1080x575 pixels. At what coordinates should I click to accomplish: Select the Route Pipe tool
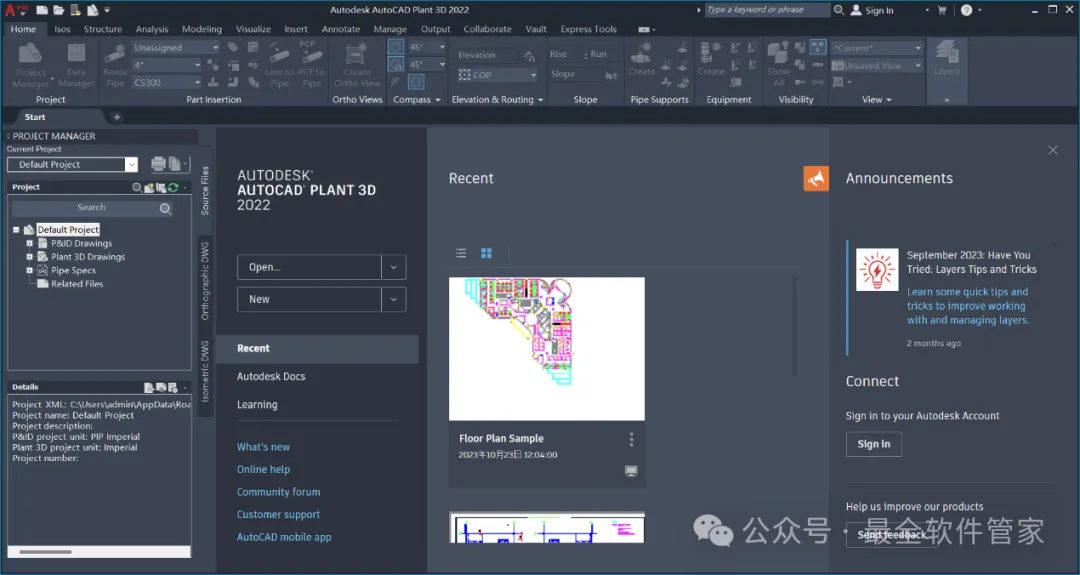tap(115, 66)
